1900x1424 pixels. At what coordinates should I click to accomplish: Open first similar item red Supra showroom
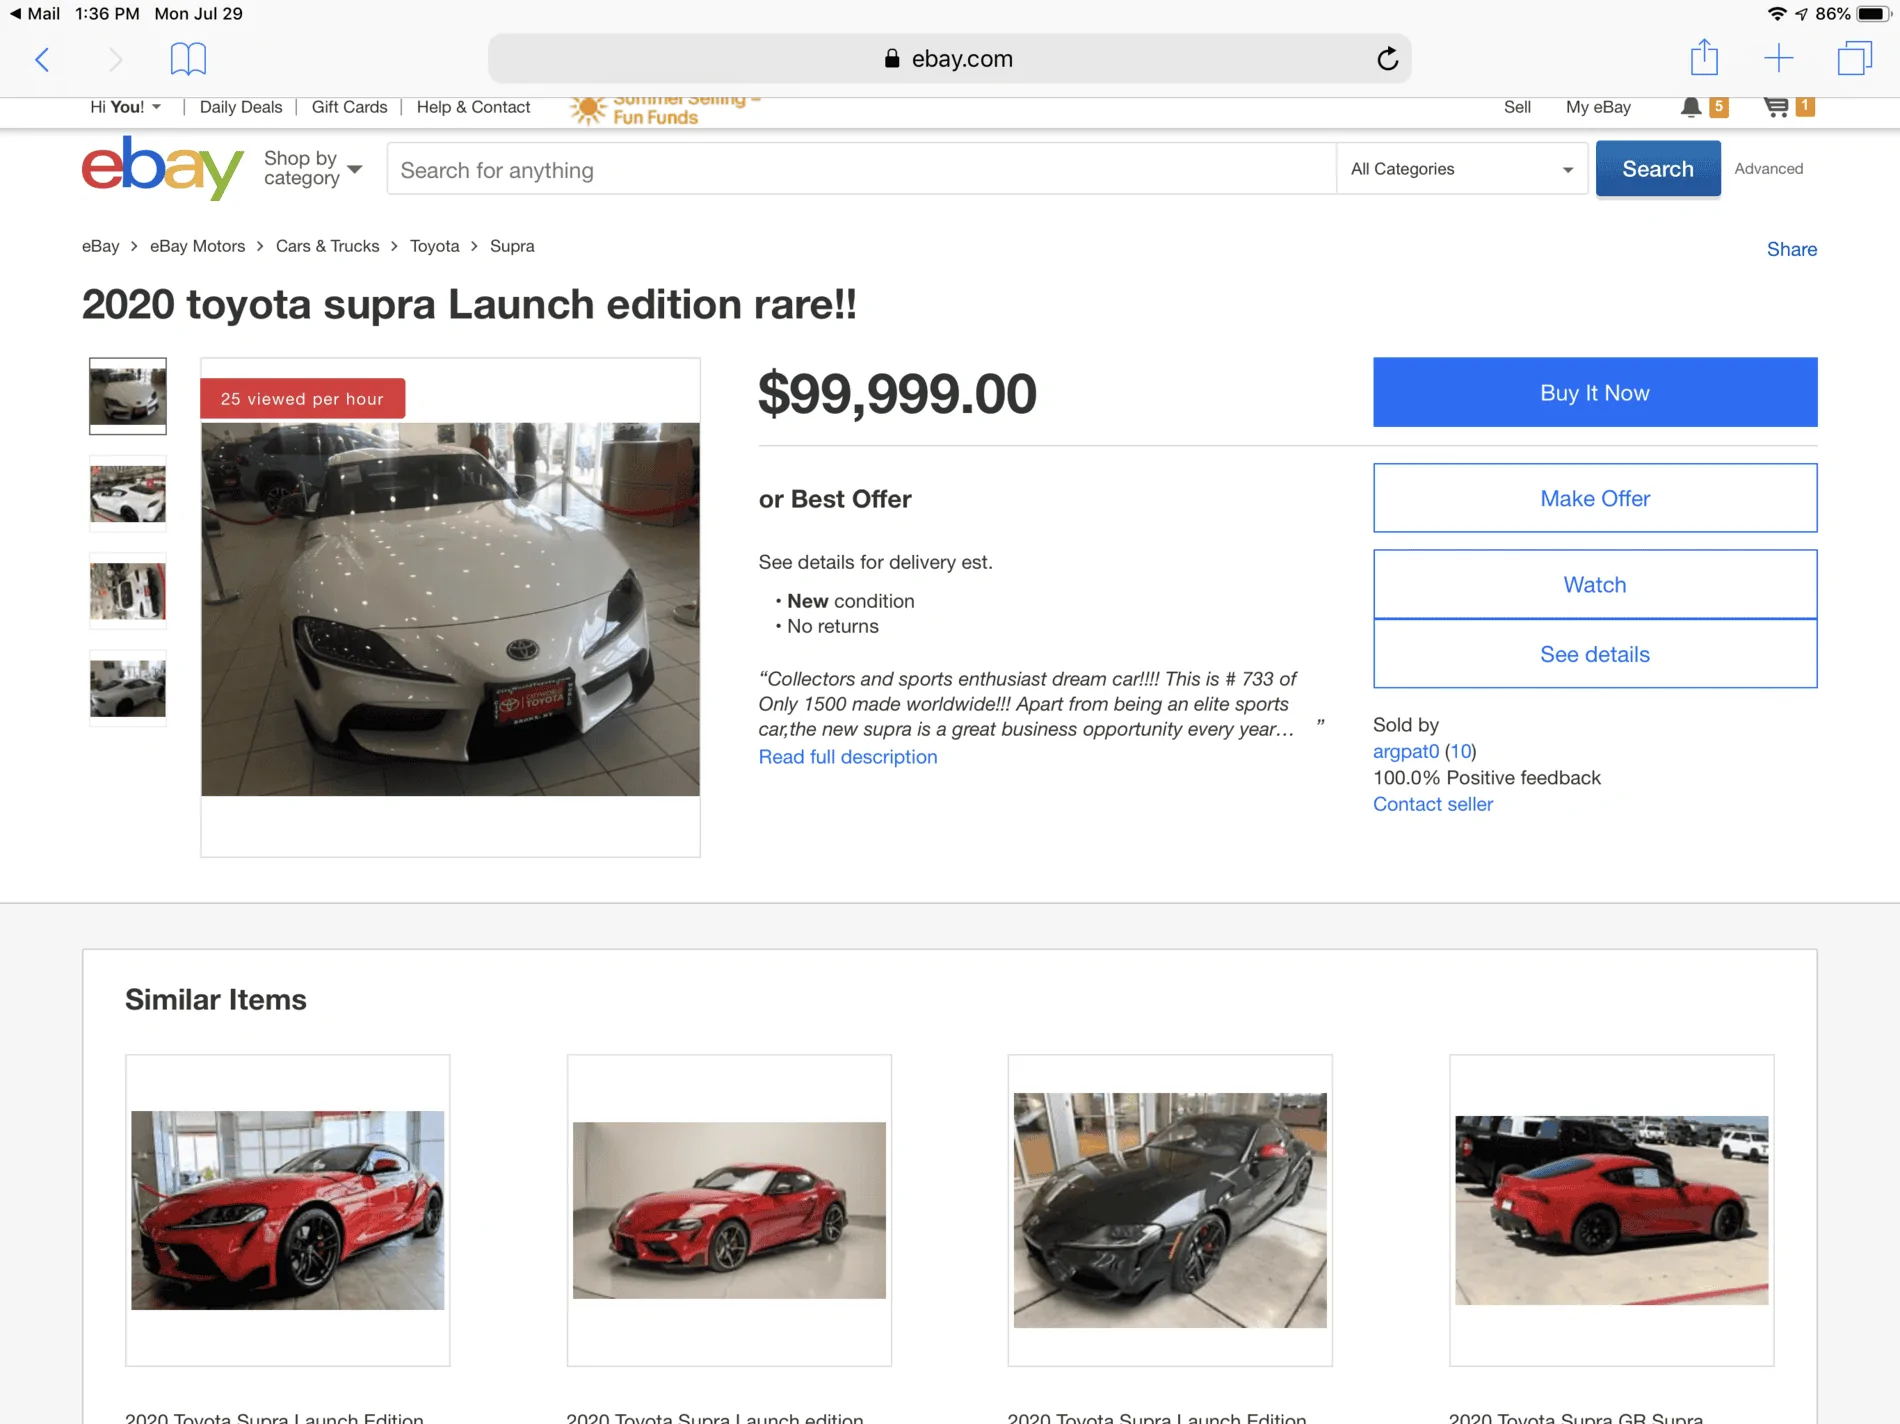(288, 1210)
